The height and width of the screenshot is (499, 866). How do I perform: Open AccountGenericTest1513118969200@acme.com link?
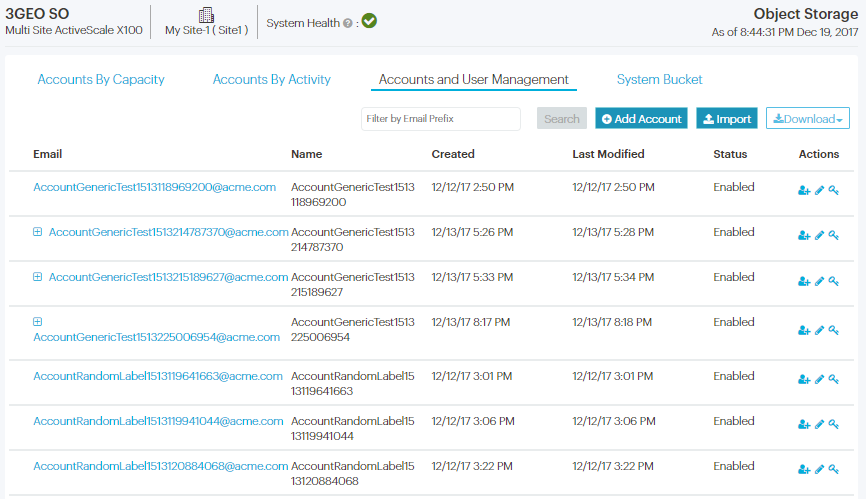pos(155,187)
